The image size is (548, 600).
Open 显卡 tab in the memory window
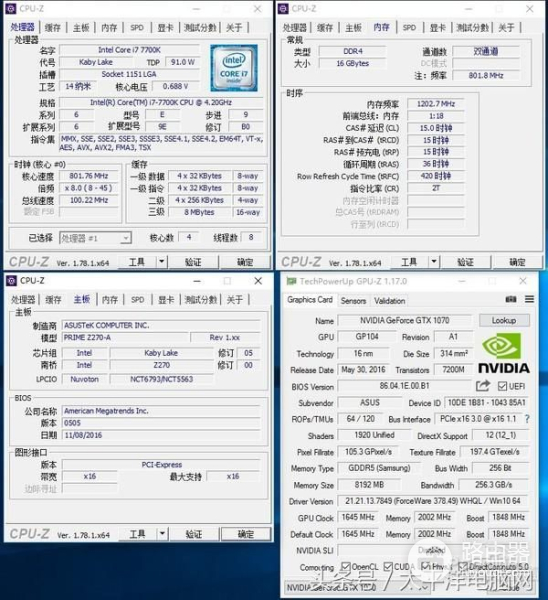click(x=438, y=28)
